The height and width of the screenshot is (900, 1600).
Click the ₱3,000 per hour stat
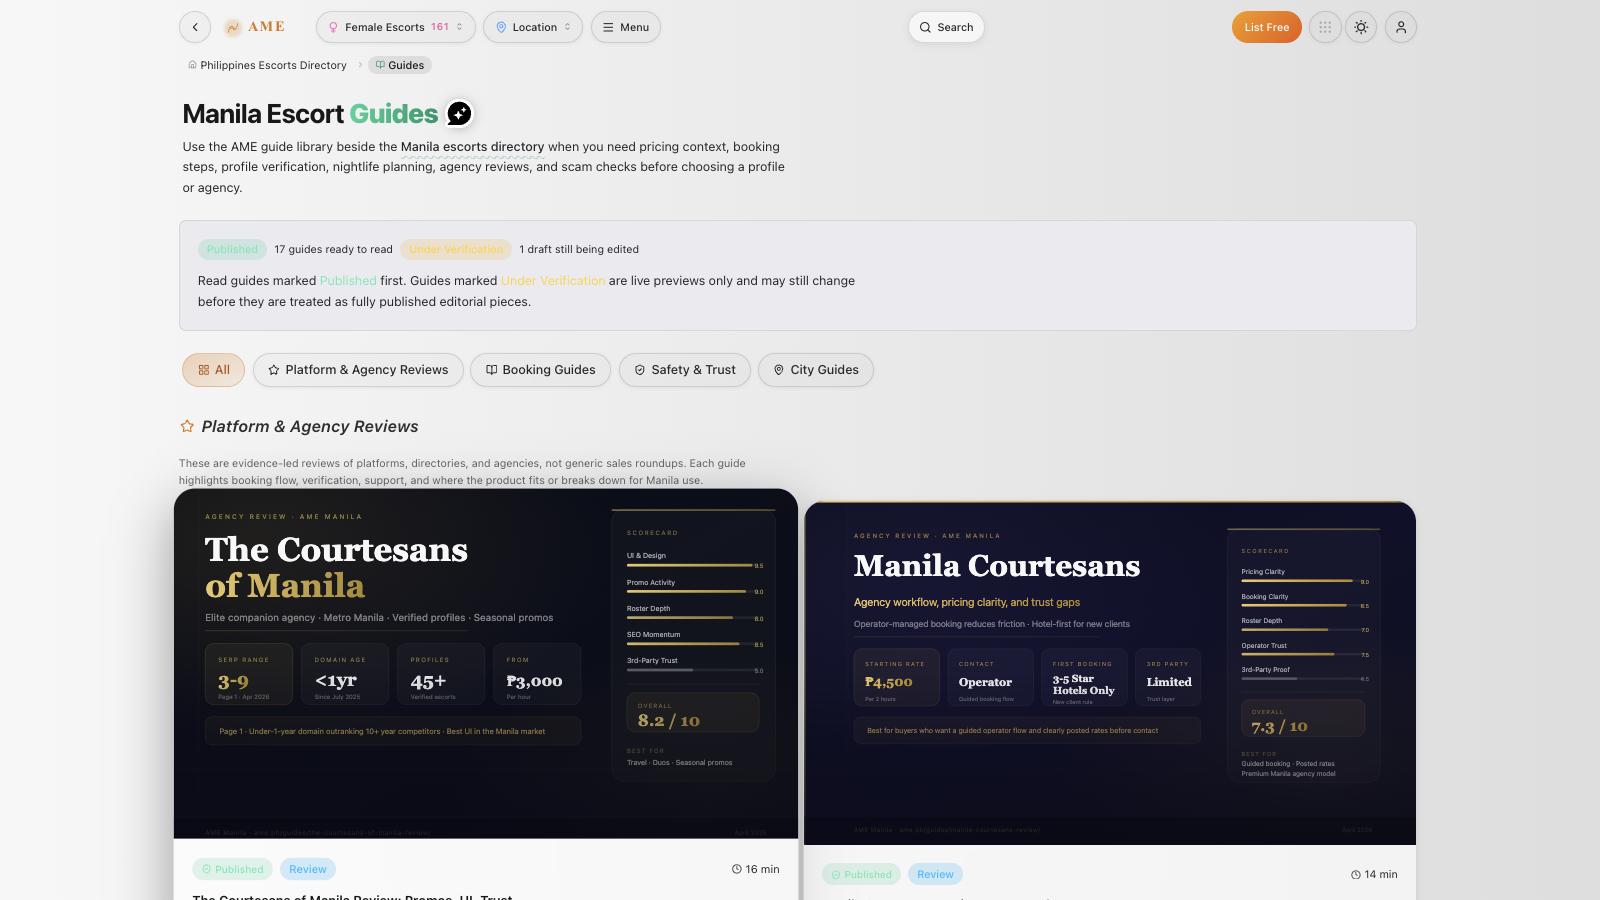click(535, 674)
